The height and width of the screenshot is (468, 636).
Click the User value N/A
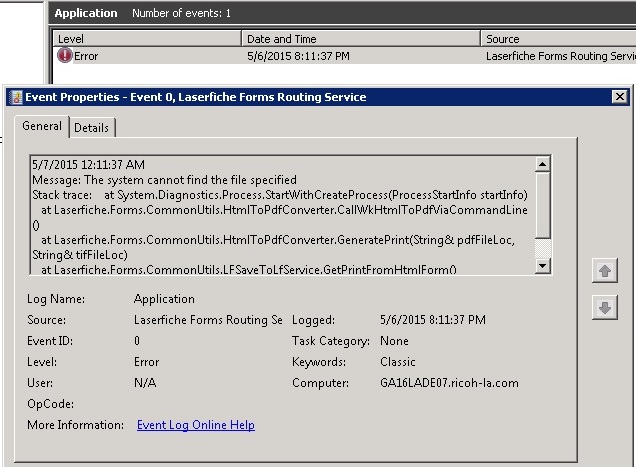click(145, 383)
